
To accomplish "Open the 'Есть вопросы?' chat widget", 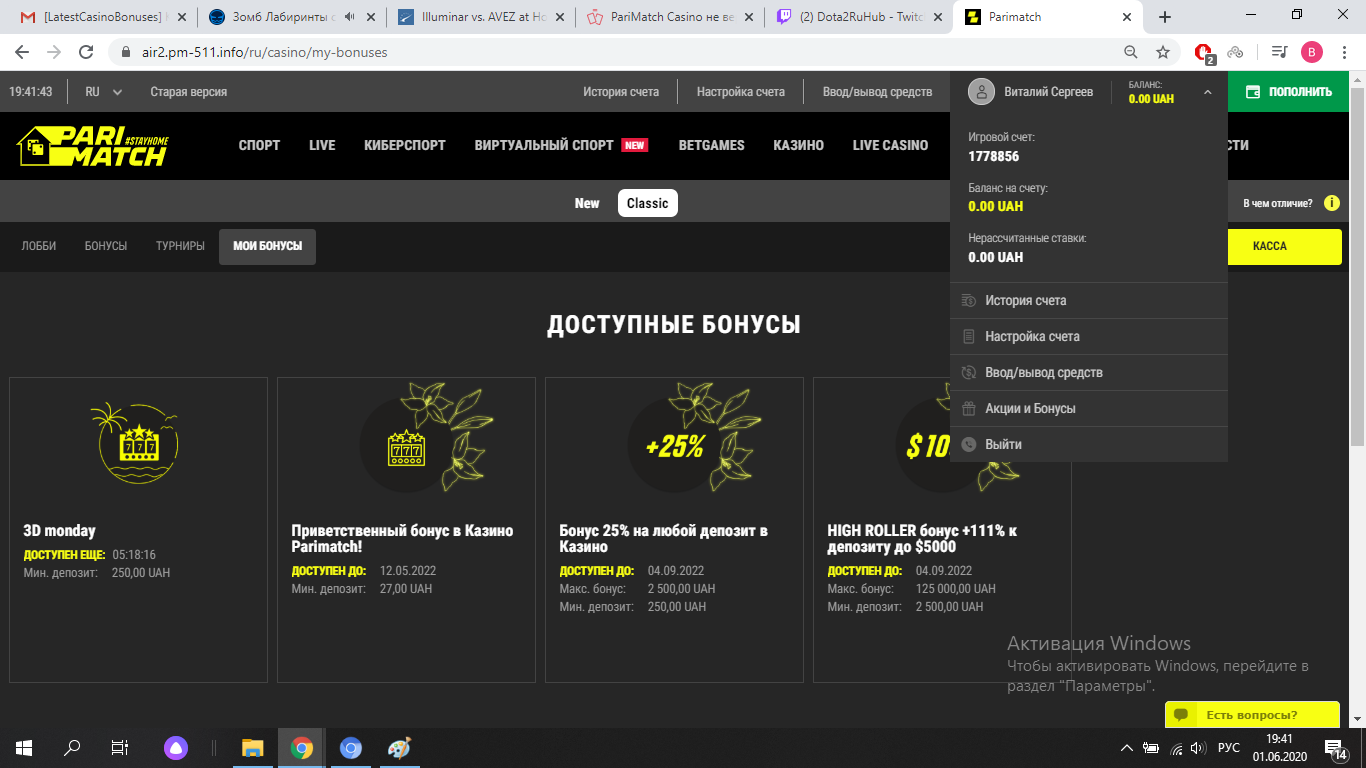I will pos(1252,715).
